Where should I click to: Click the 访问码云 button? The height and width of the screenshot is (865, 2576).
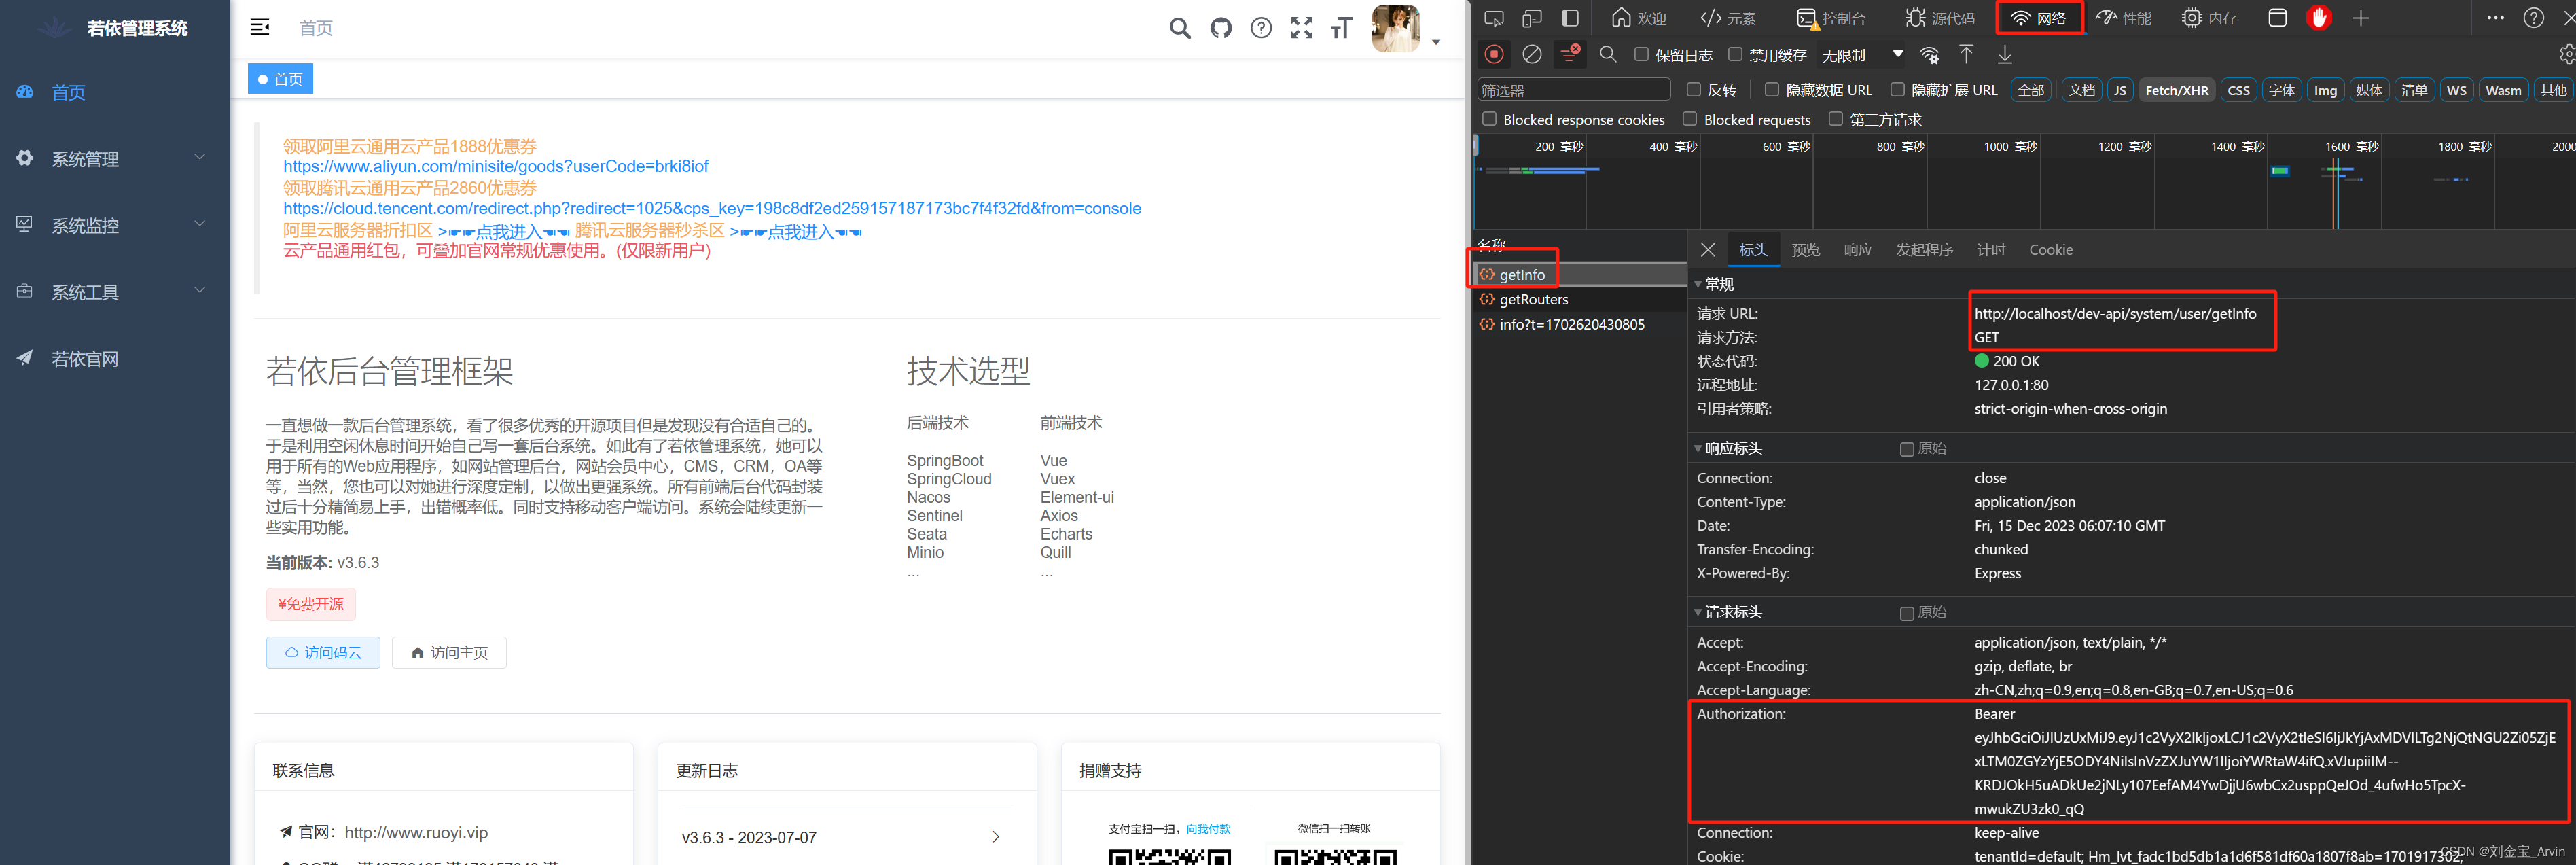point(322,652)
